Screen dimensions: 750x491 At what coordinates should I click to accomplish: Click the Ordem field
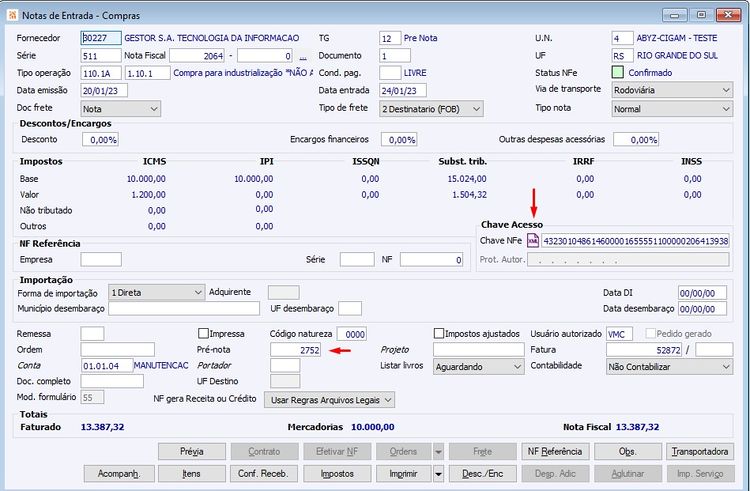point(118,349)
